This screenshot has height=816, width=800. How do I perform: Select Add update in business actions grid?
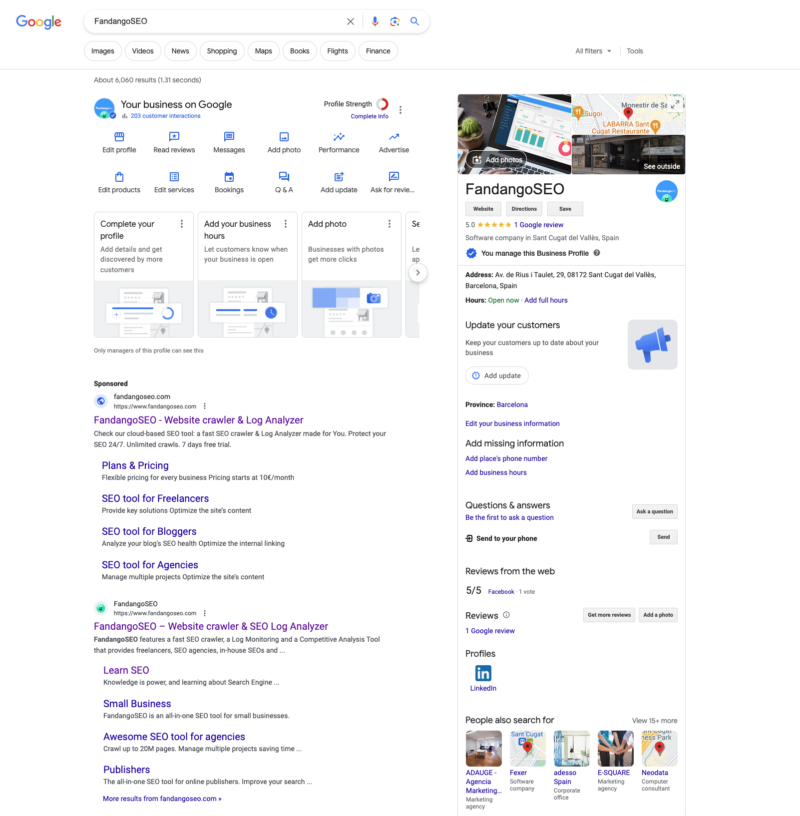point(339,182)
